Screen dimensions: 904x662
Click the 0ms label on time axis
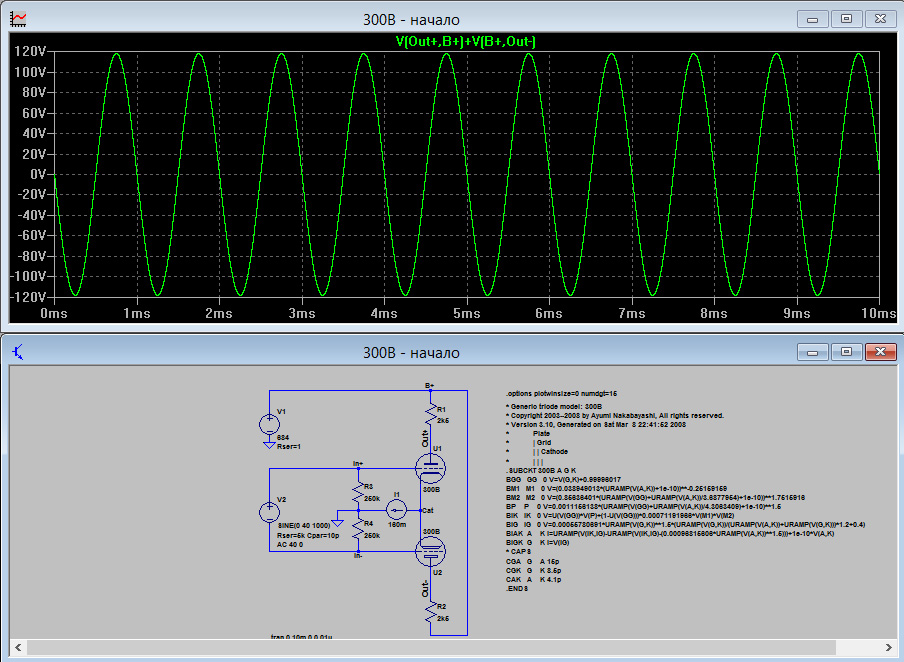(53, 313)
